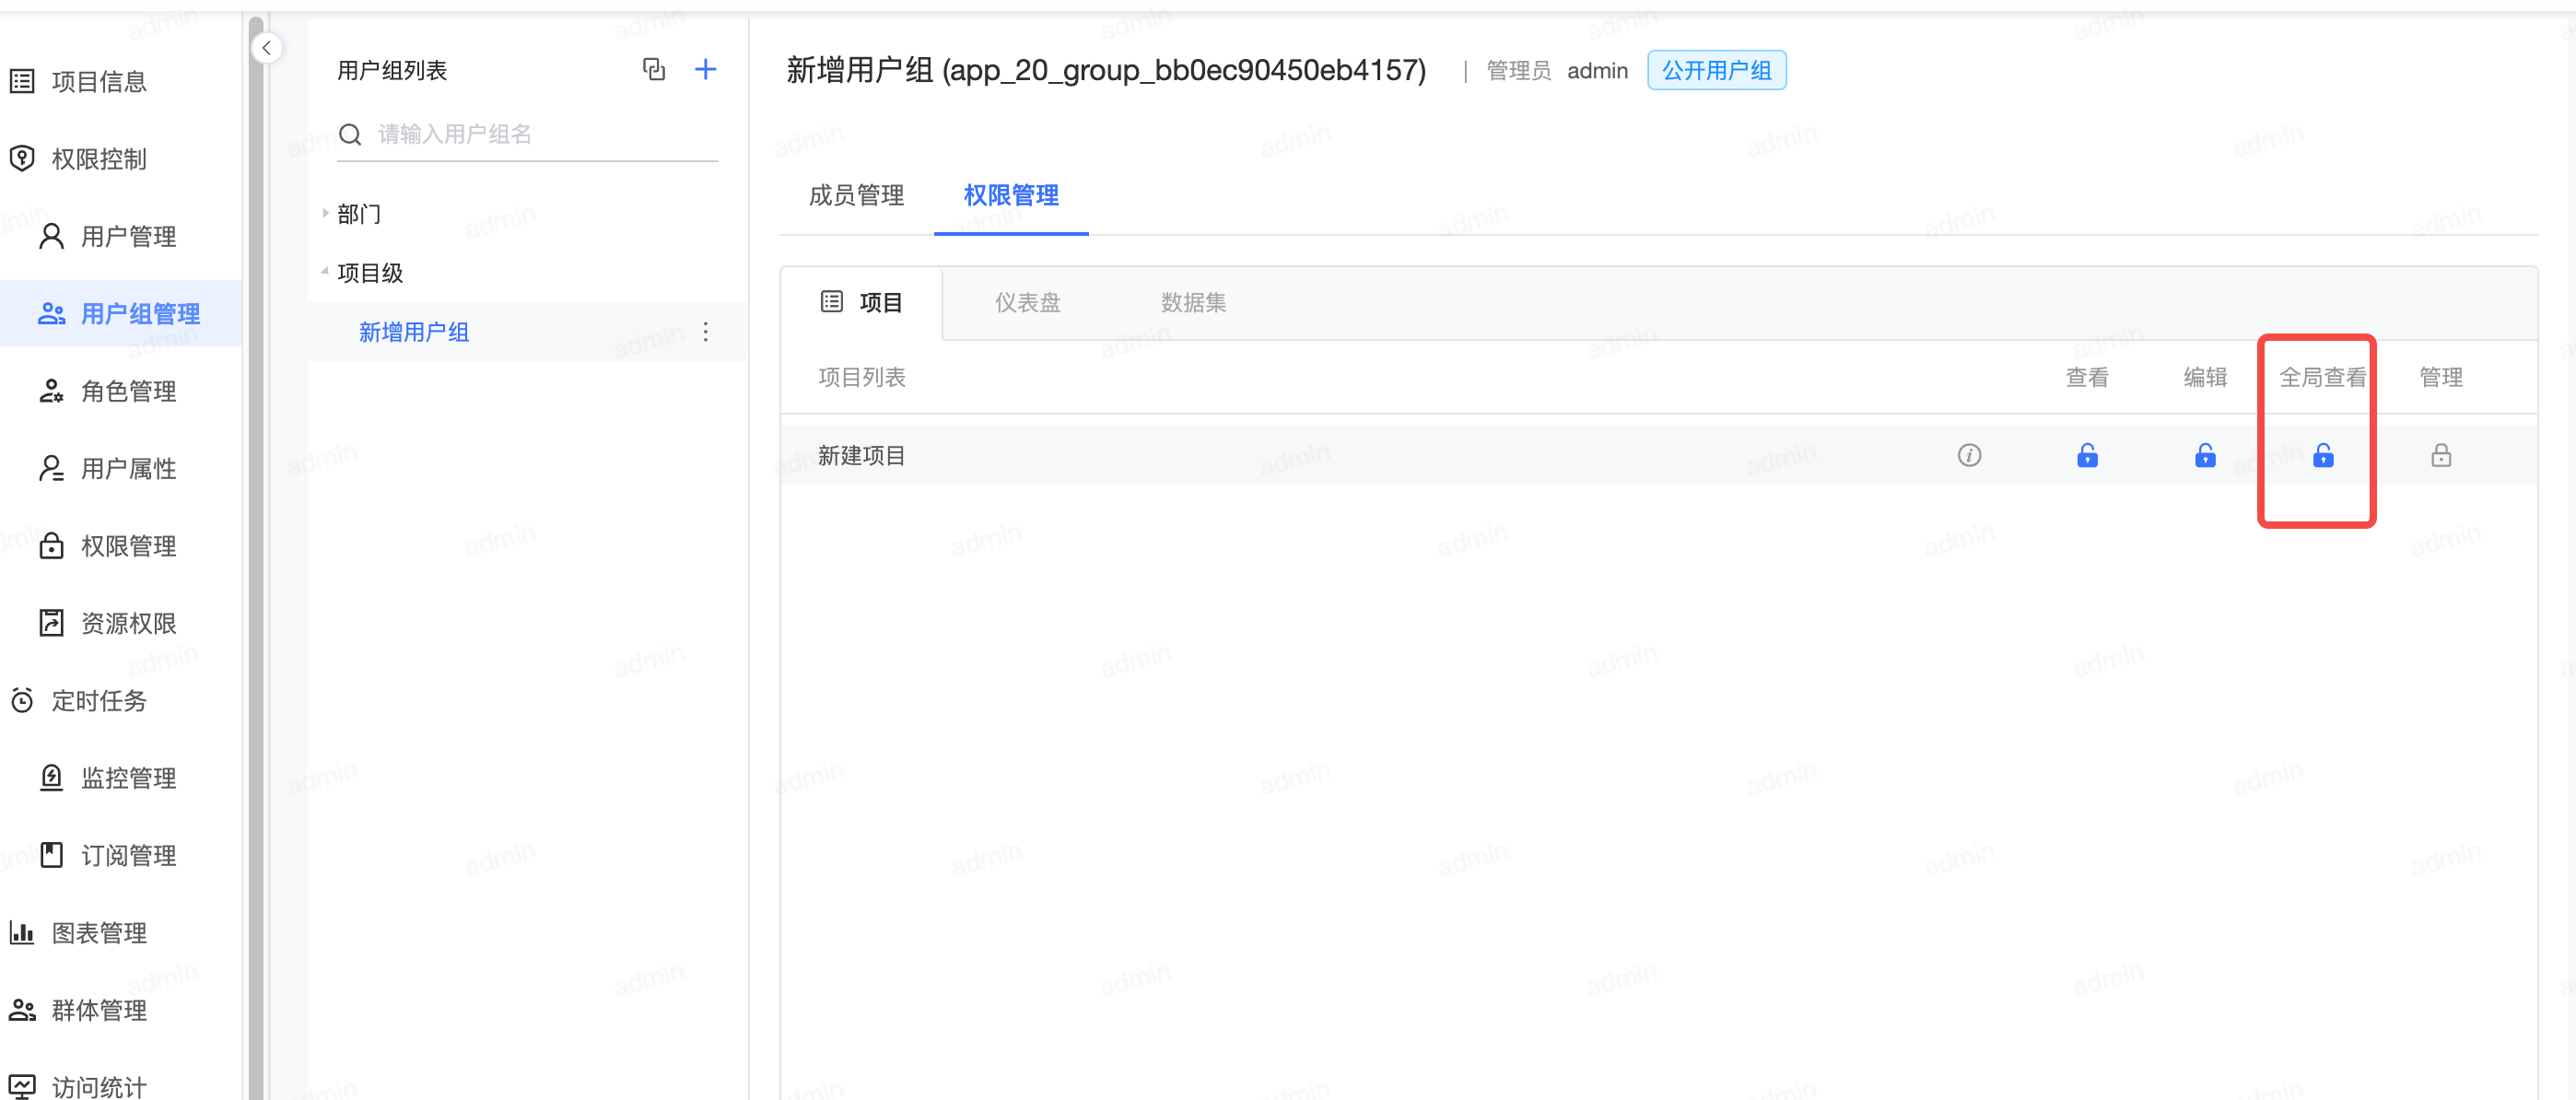This screenshot has height=1100, width=2576.
Task: Open 群体管理 in sidebar
Action: pyautogui.click(x=100, y=1010)
